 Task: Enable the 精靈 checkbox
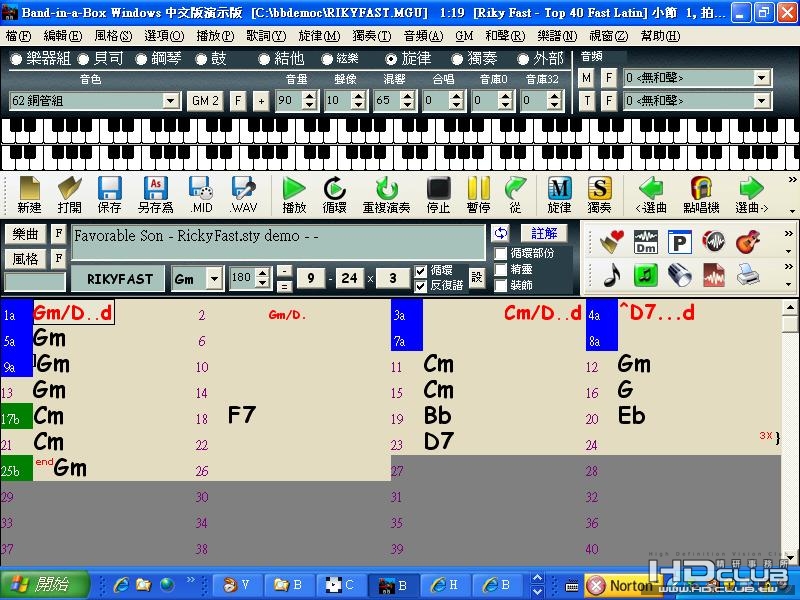coord(501,269)
